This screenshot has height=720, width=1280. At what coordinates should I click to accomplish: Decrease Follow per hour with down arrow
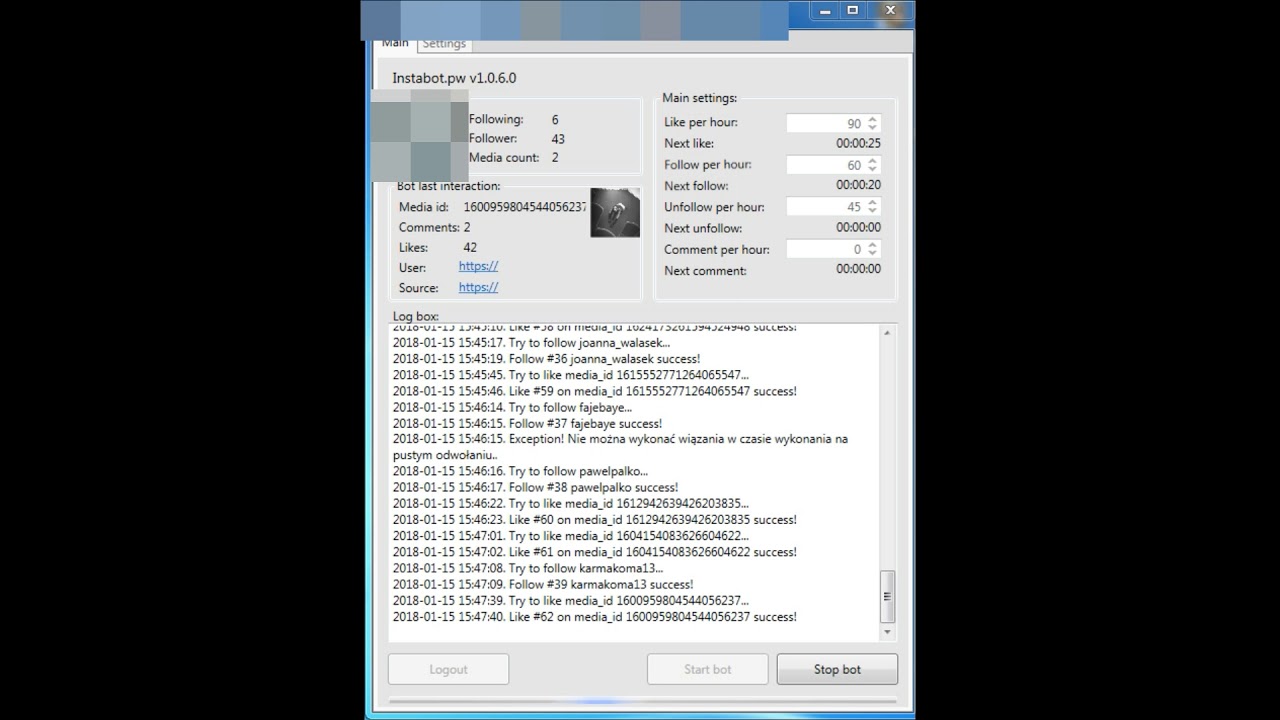click(x=872, y=170)
